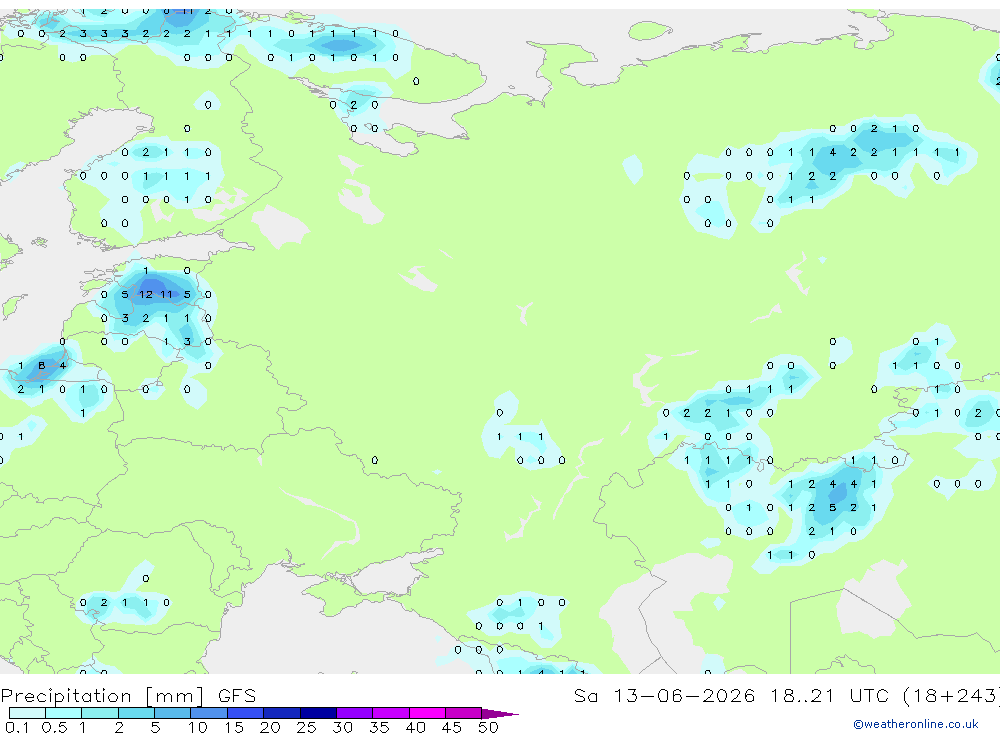Click the 30–35 mm legend swatch
The height and width of the screenshot is (733, 1000).
(355, 713)
